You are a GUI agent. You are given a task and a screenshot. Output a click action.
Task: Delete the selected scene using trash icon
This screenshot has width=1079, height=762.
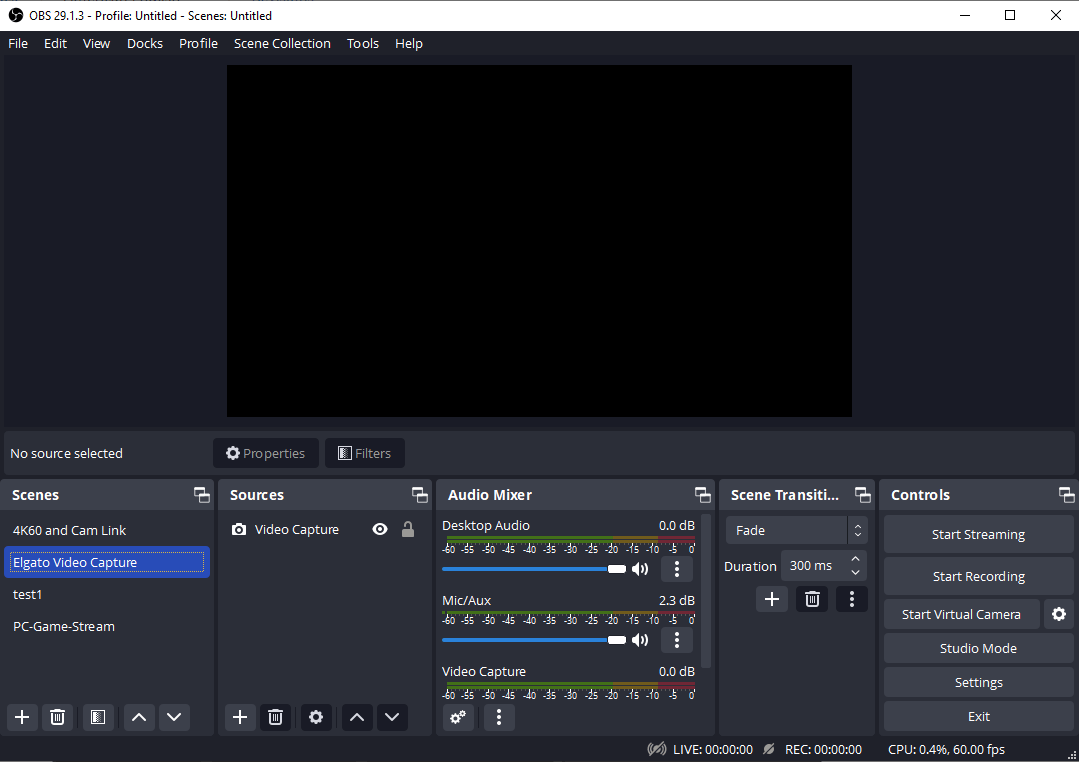[x=57, y=717]
